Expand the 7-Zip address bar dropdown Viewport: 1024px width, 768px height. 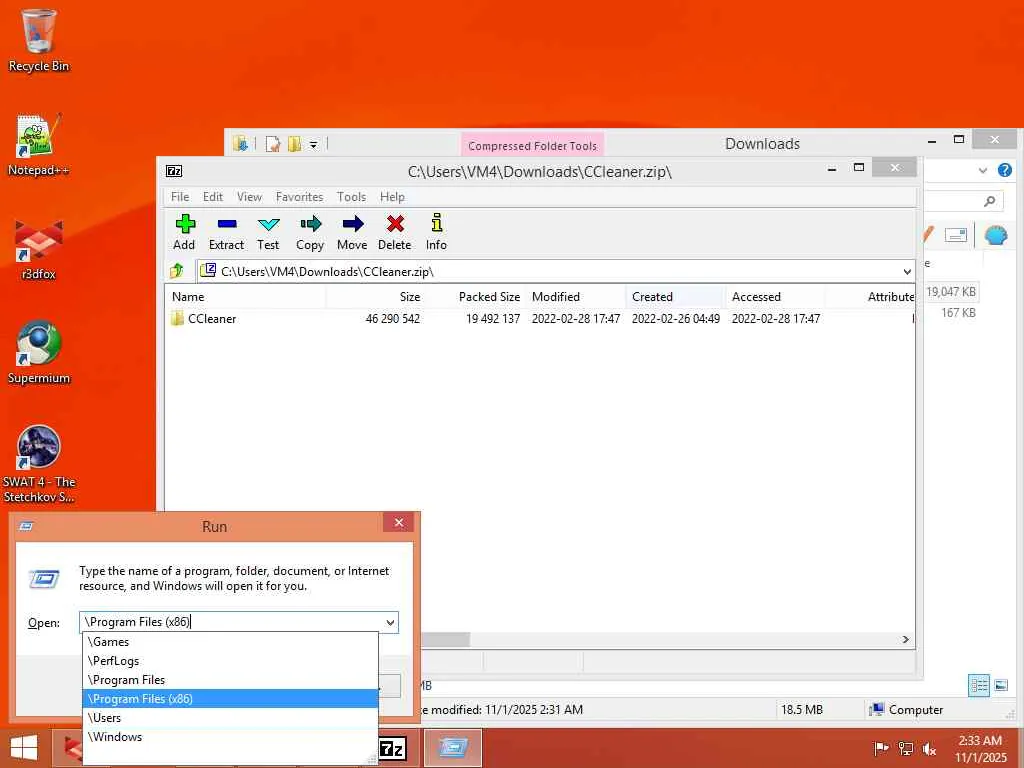[907, 272]
